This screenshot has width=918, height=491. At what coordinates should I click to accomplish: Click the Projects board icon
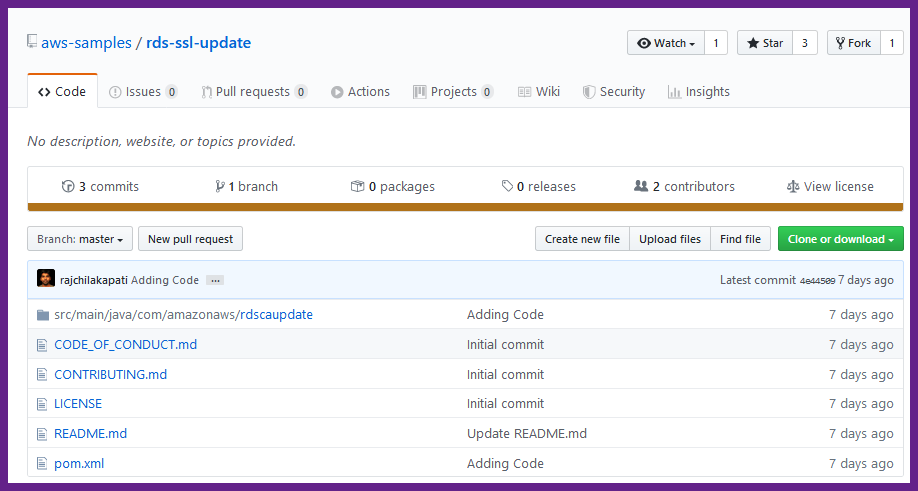tap(420, 92)
